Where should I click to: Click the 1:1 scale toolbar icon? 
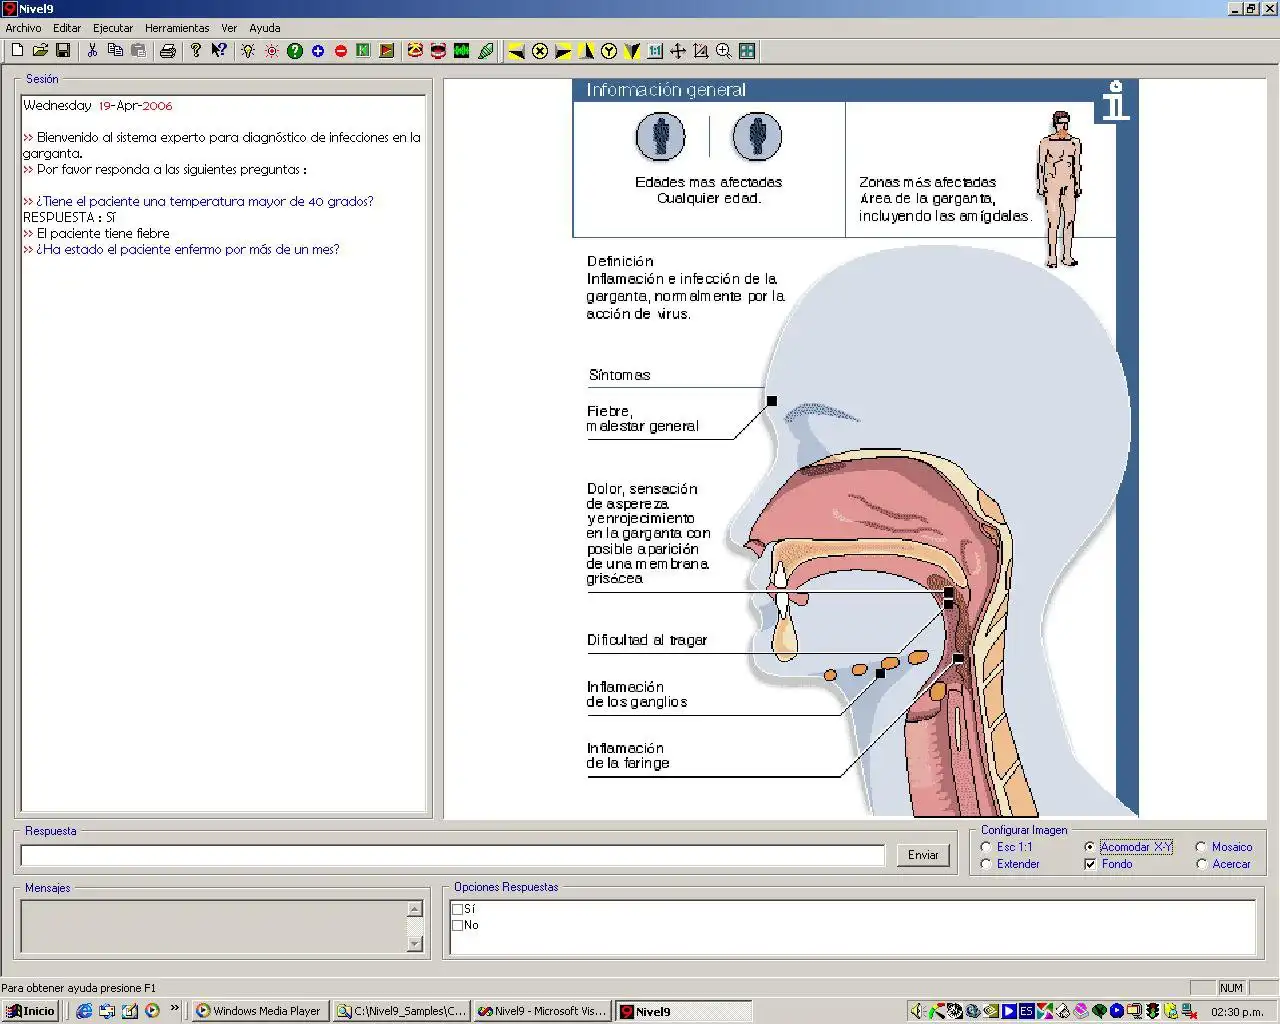pos(655,50)
